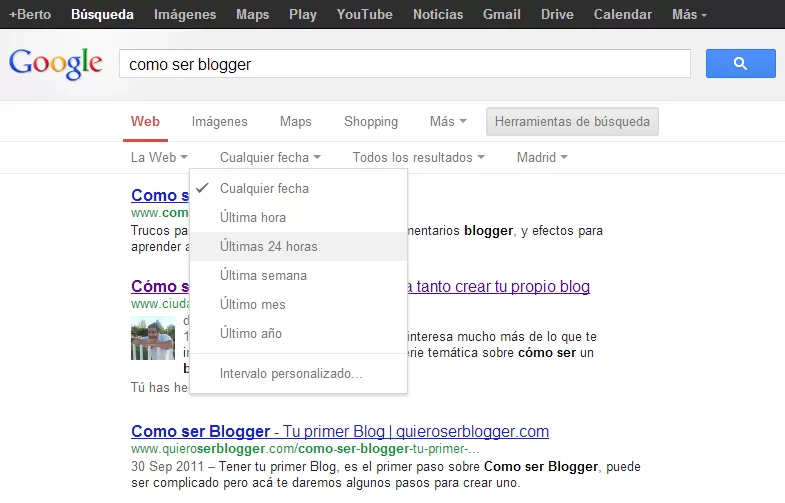Screen dimensions: 785x503
Task: Switch to the Maps results tab
Action: click(x=295, y=122)
